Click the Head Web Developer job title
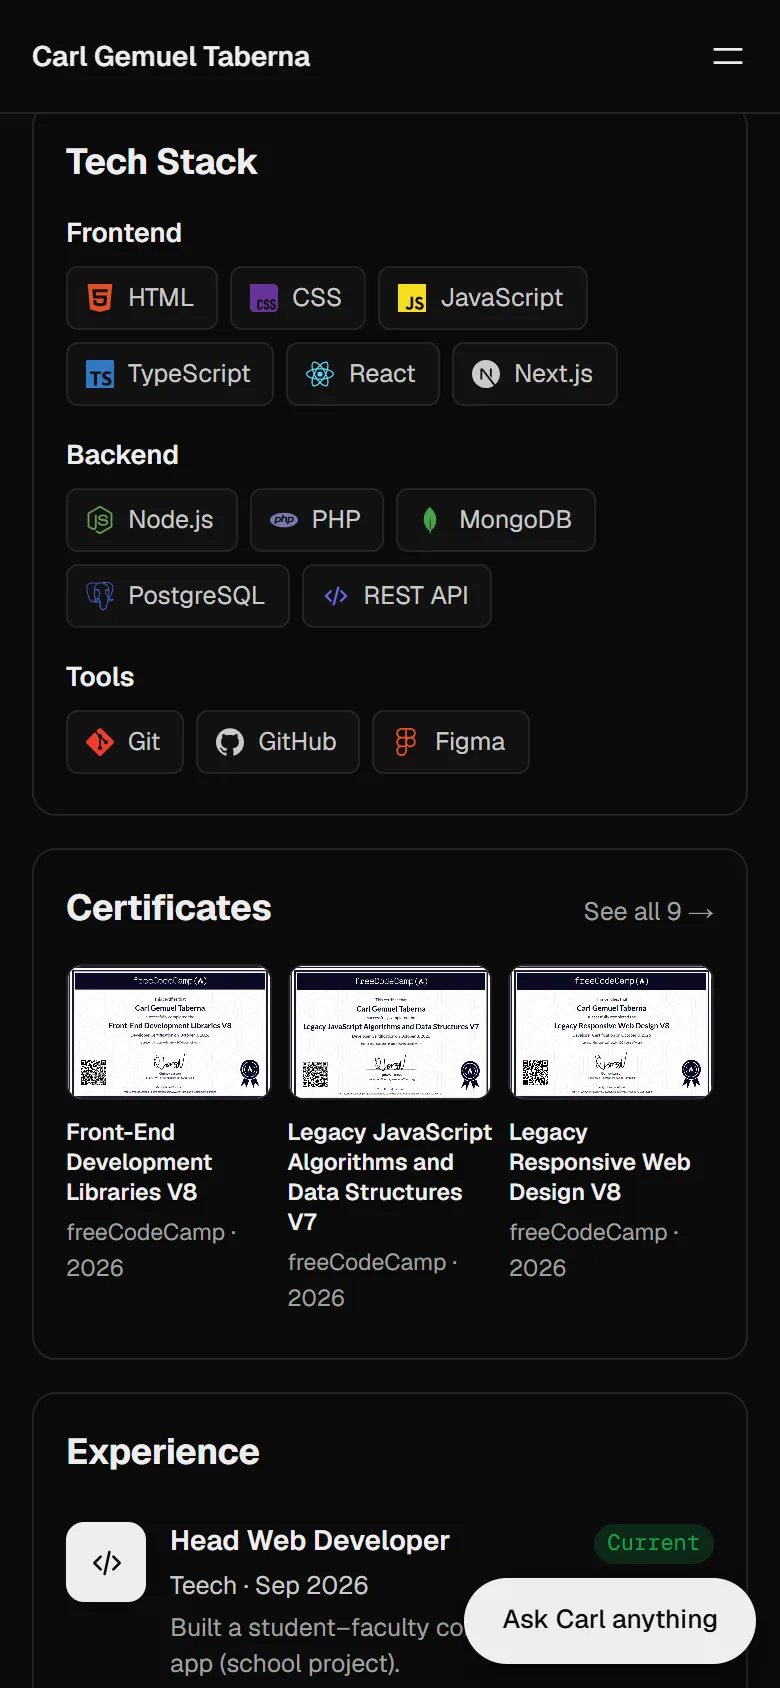 coord(310,1541)
